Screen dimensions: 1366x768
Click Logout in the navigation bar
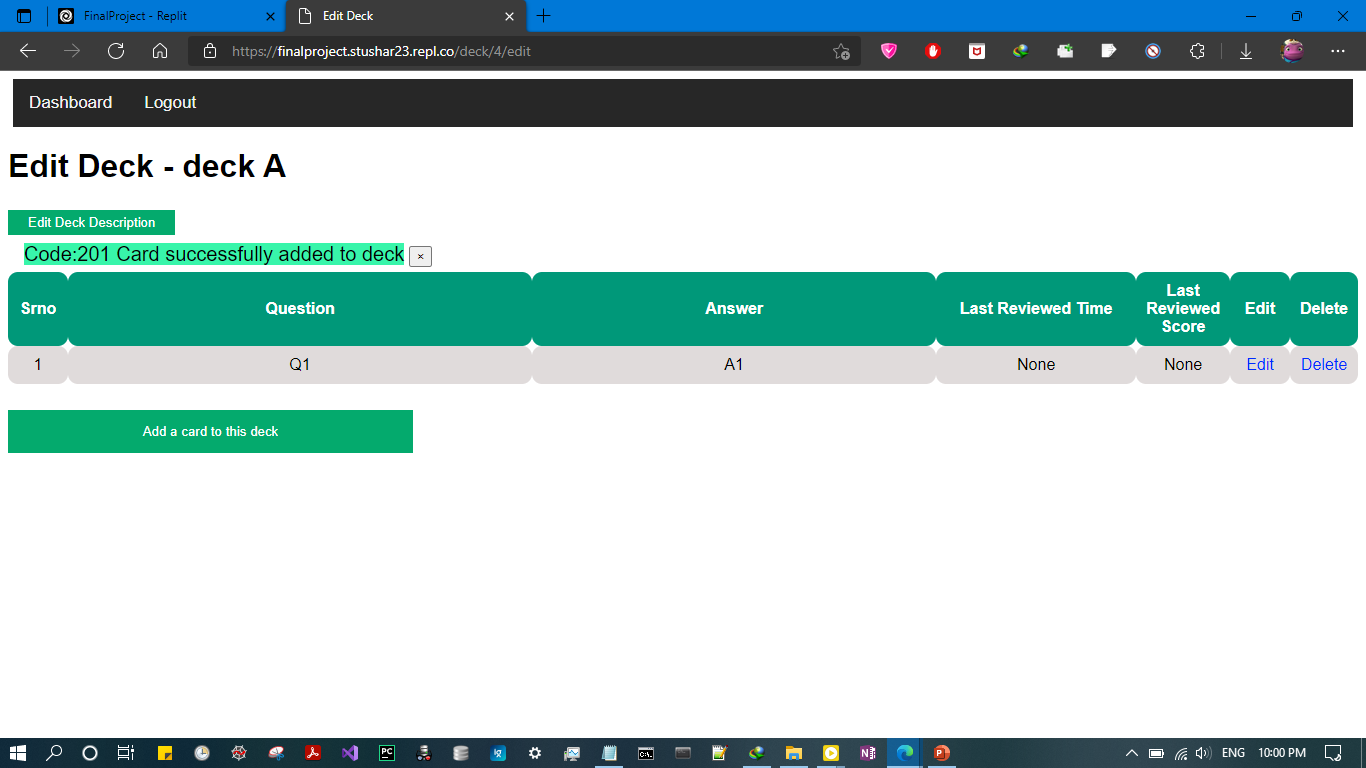coord(170,102)
